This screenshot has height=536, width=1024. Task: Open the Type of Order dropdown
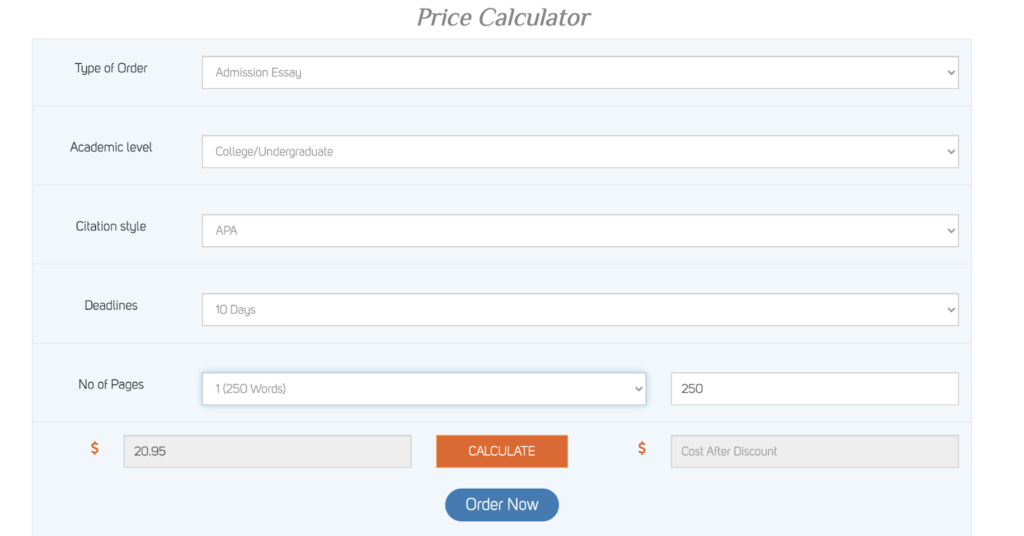(x=580, y=72)
